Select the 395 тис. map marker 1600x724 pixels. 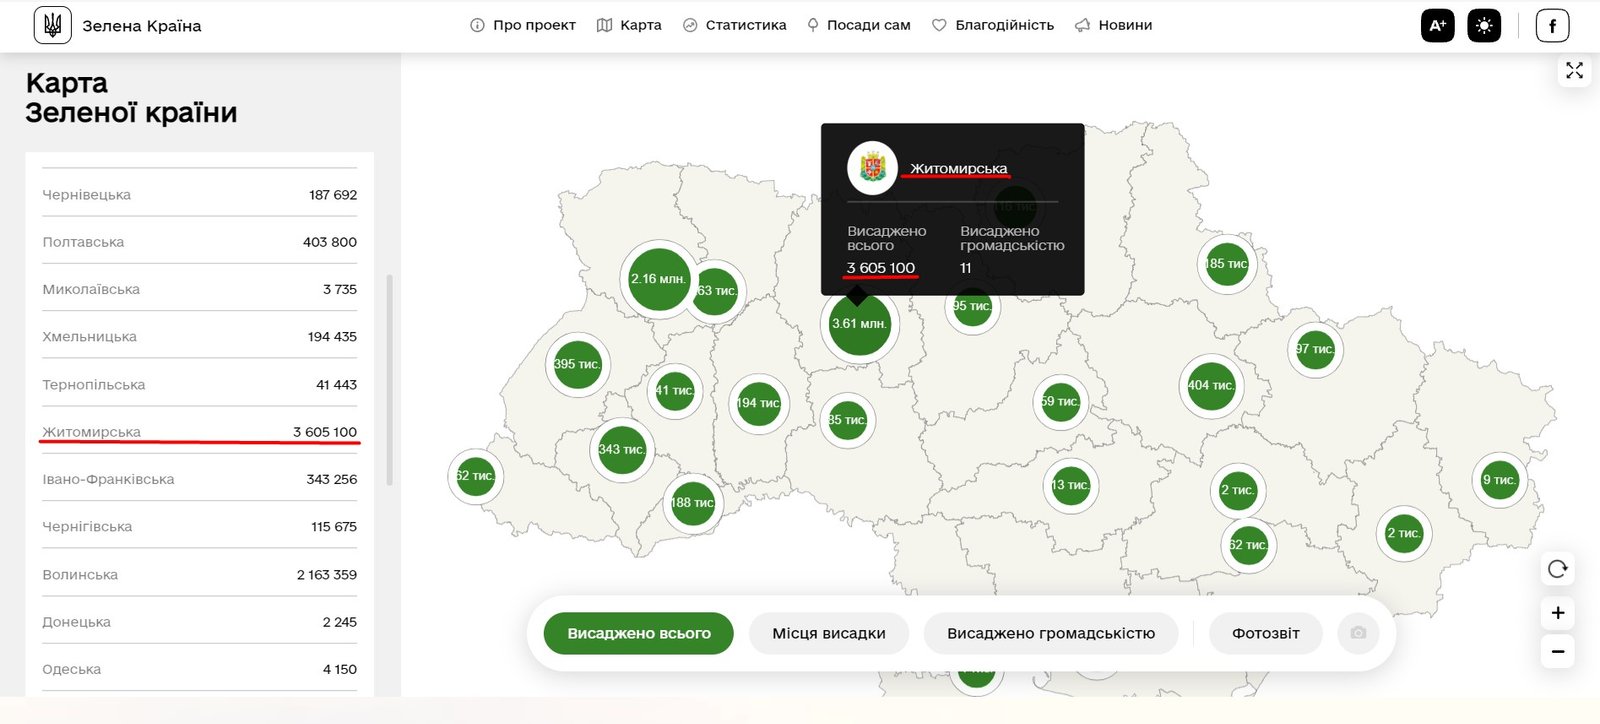[577, 364]
